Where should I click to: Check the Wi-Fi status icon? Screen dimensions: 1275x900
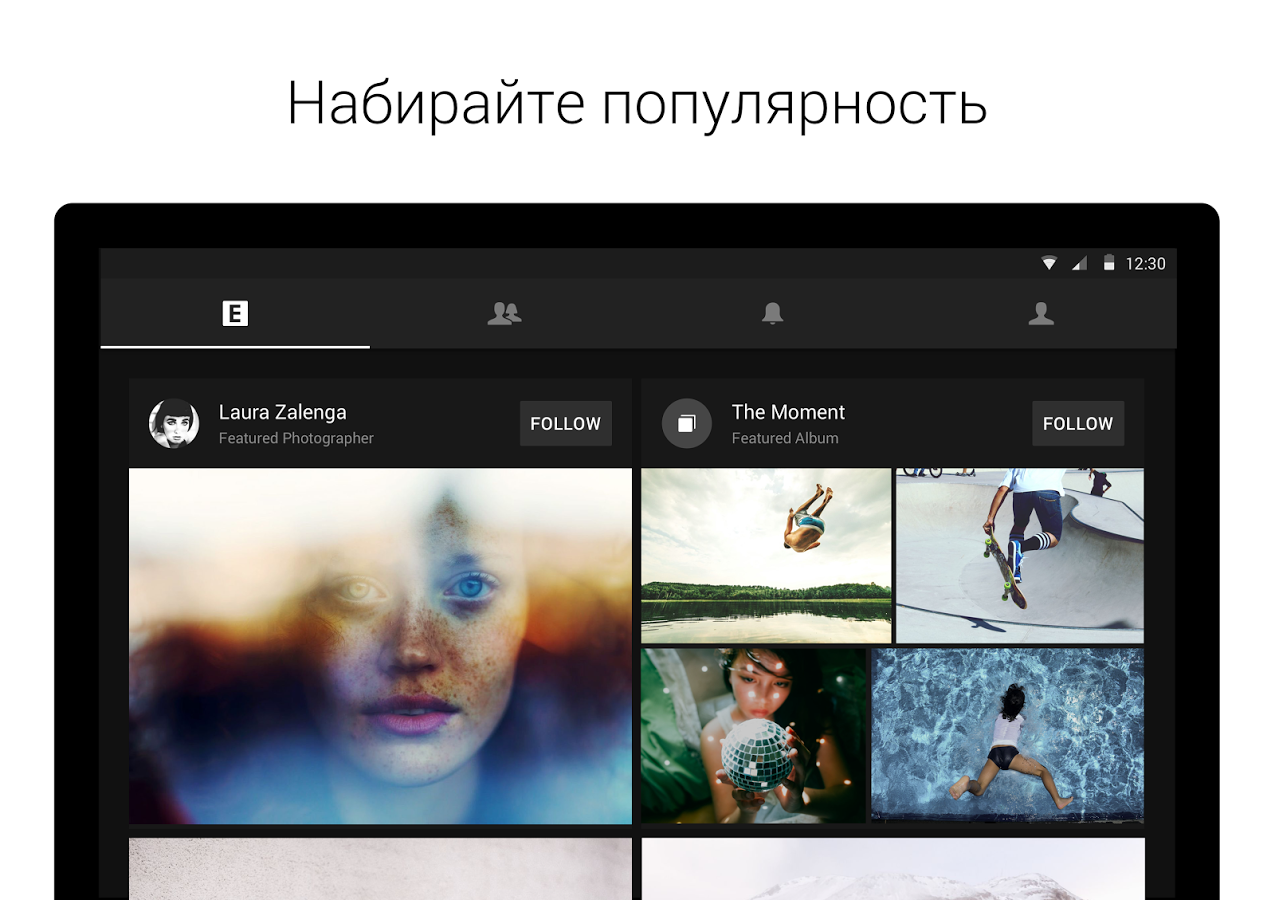pos(1049,263)
